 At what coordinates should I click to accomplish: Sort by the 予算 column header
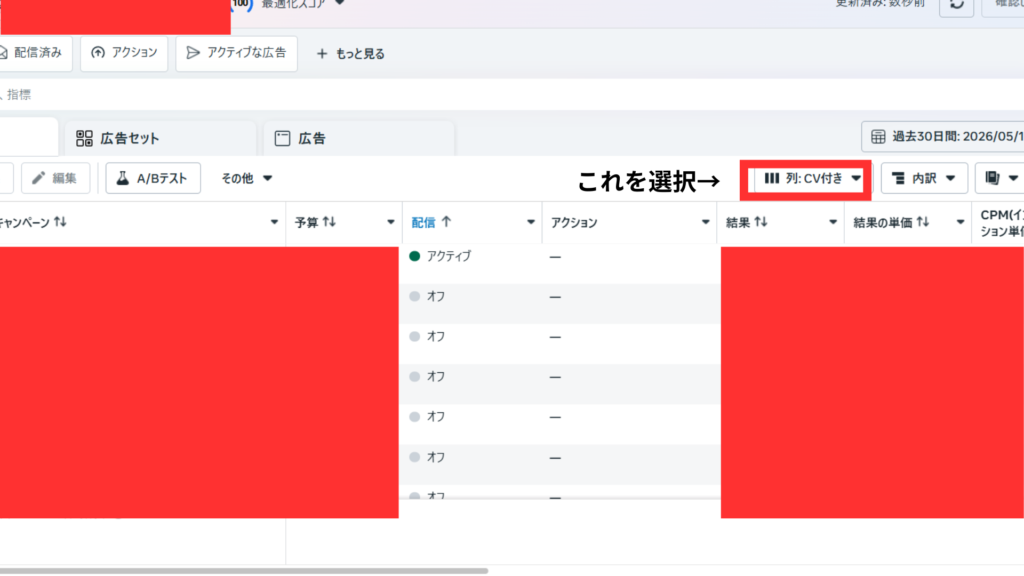315,223
